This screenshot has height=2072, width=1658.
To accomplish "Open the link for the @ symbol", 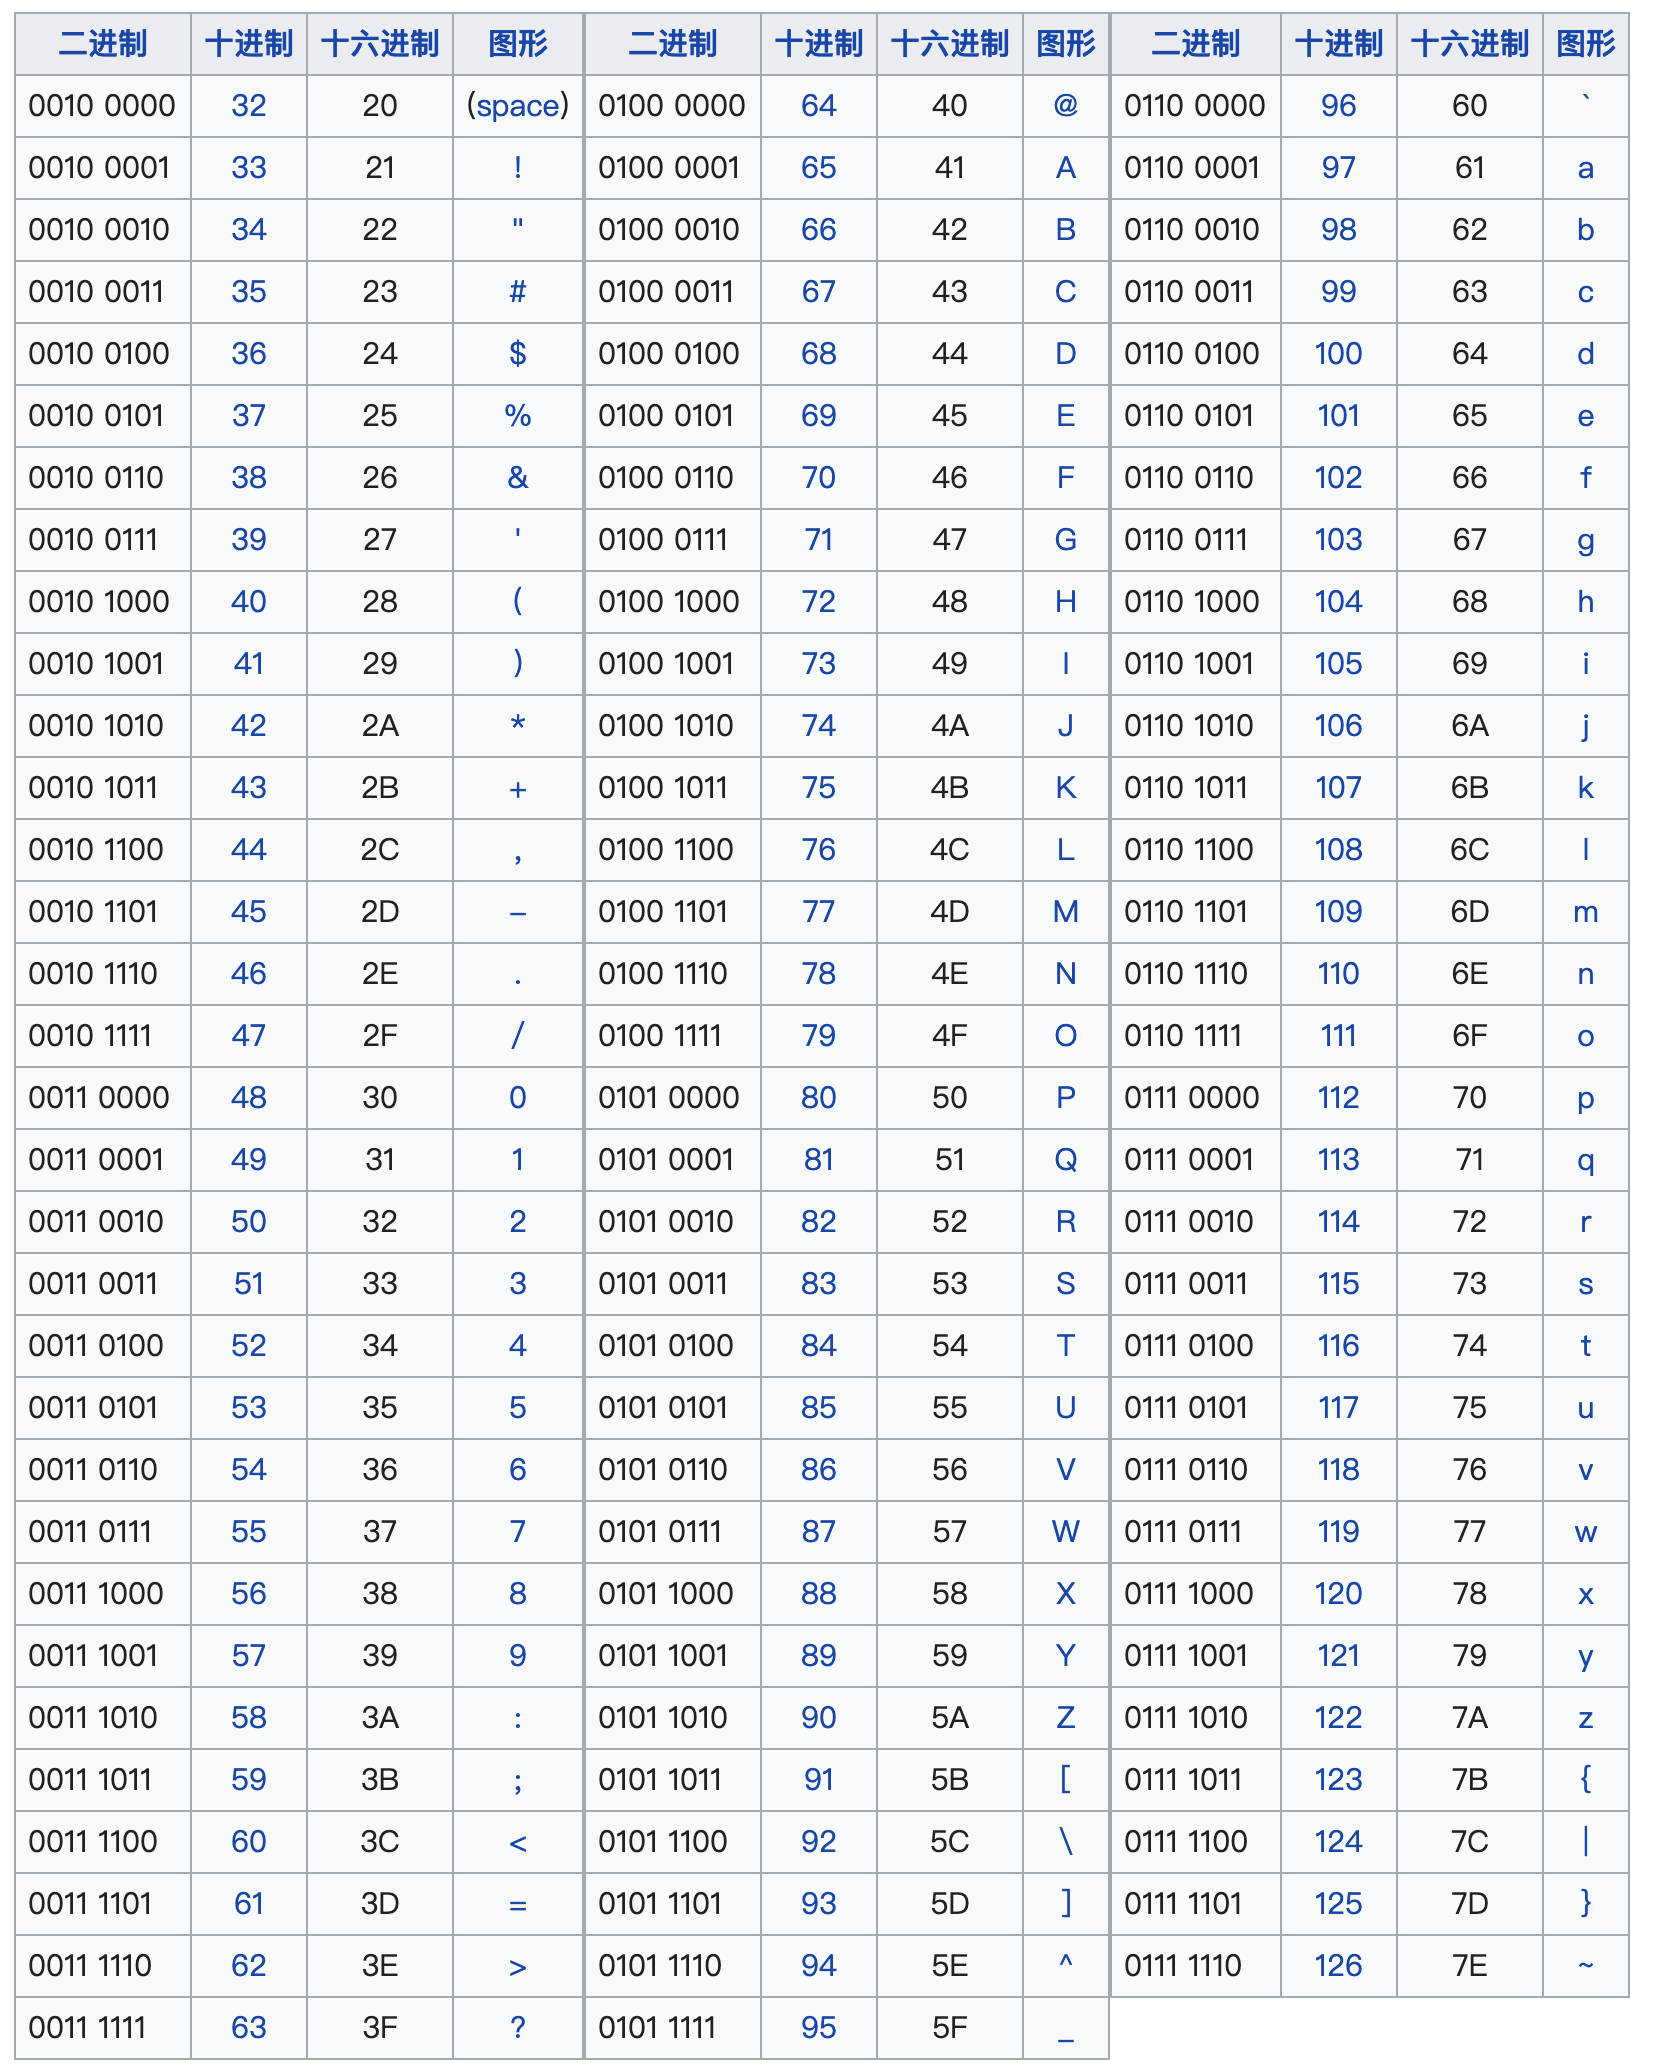I will tap(1066, 104).
